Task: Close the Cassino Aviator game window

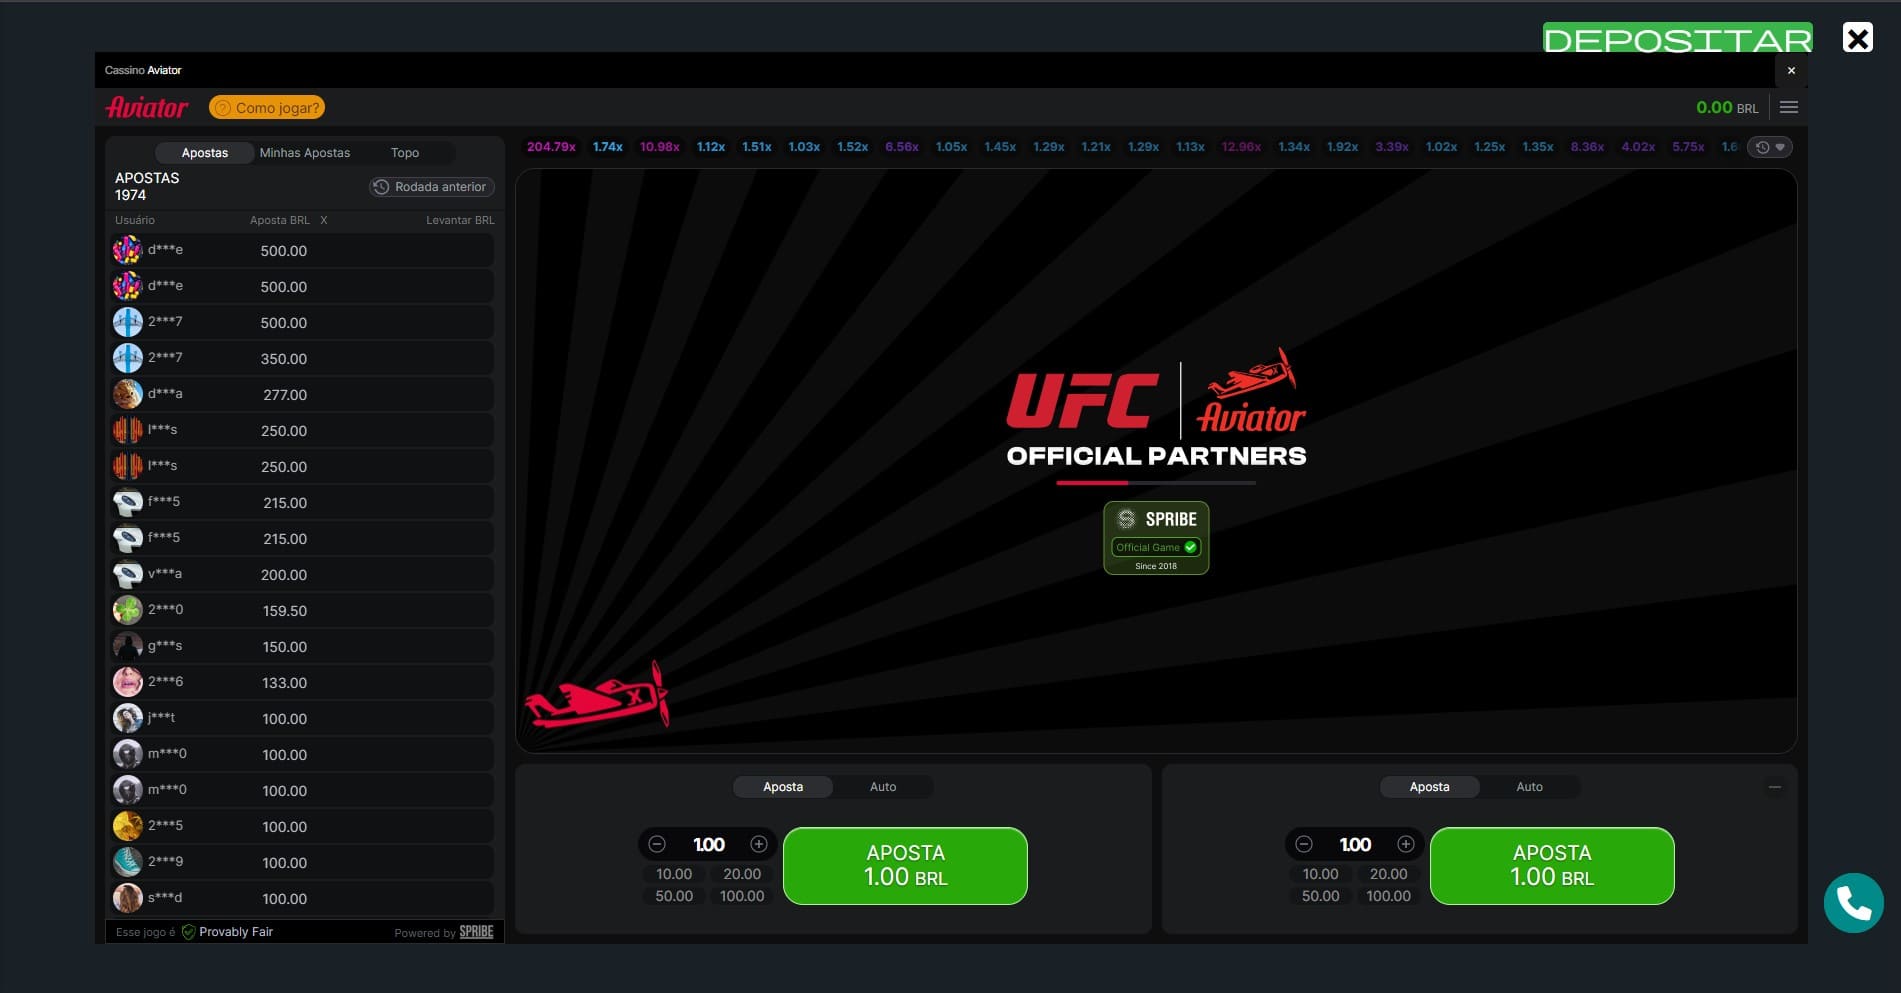Action: [x=1791, y=70]
